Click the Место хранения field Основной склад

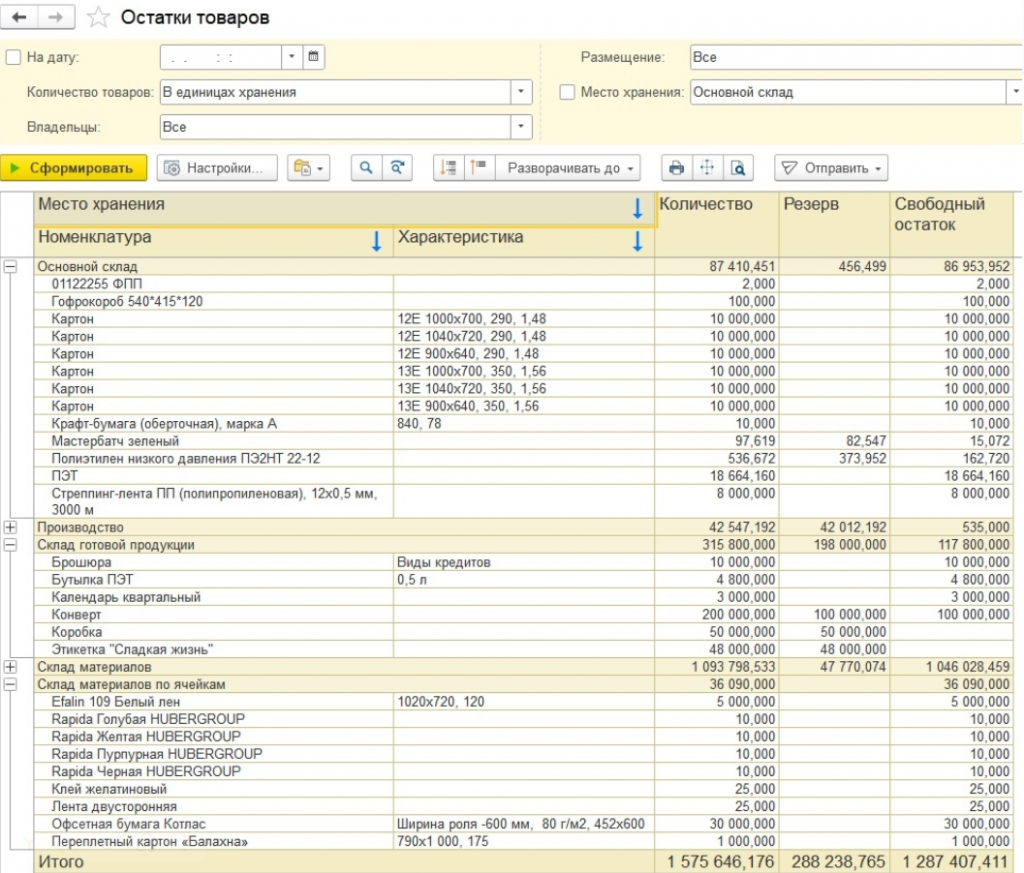(848, 92)
